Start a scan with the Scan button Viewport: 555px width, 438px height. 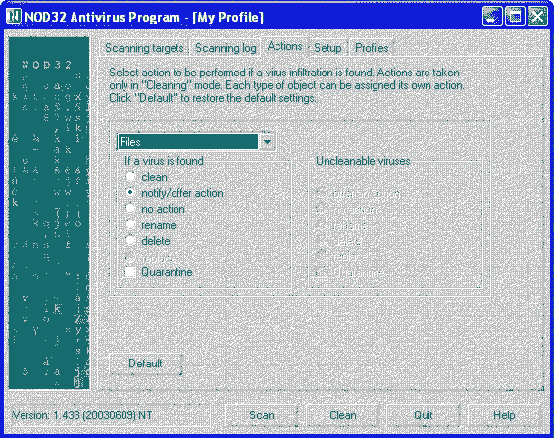262,415
